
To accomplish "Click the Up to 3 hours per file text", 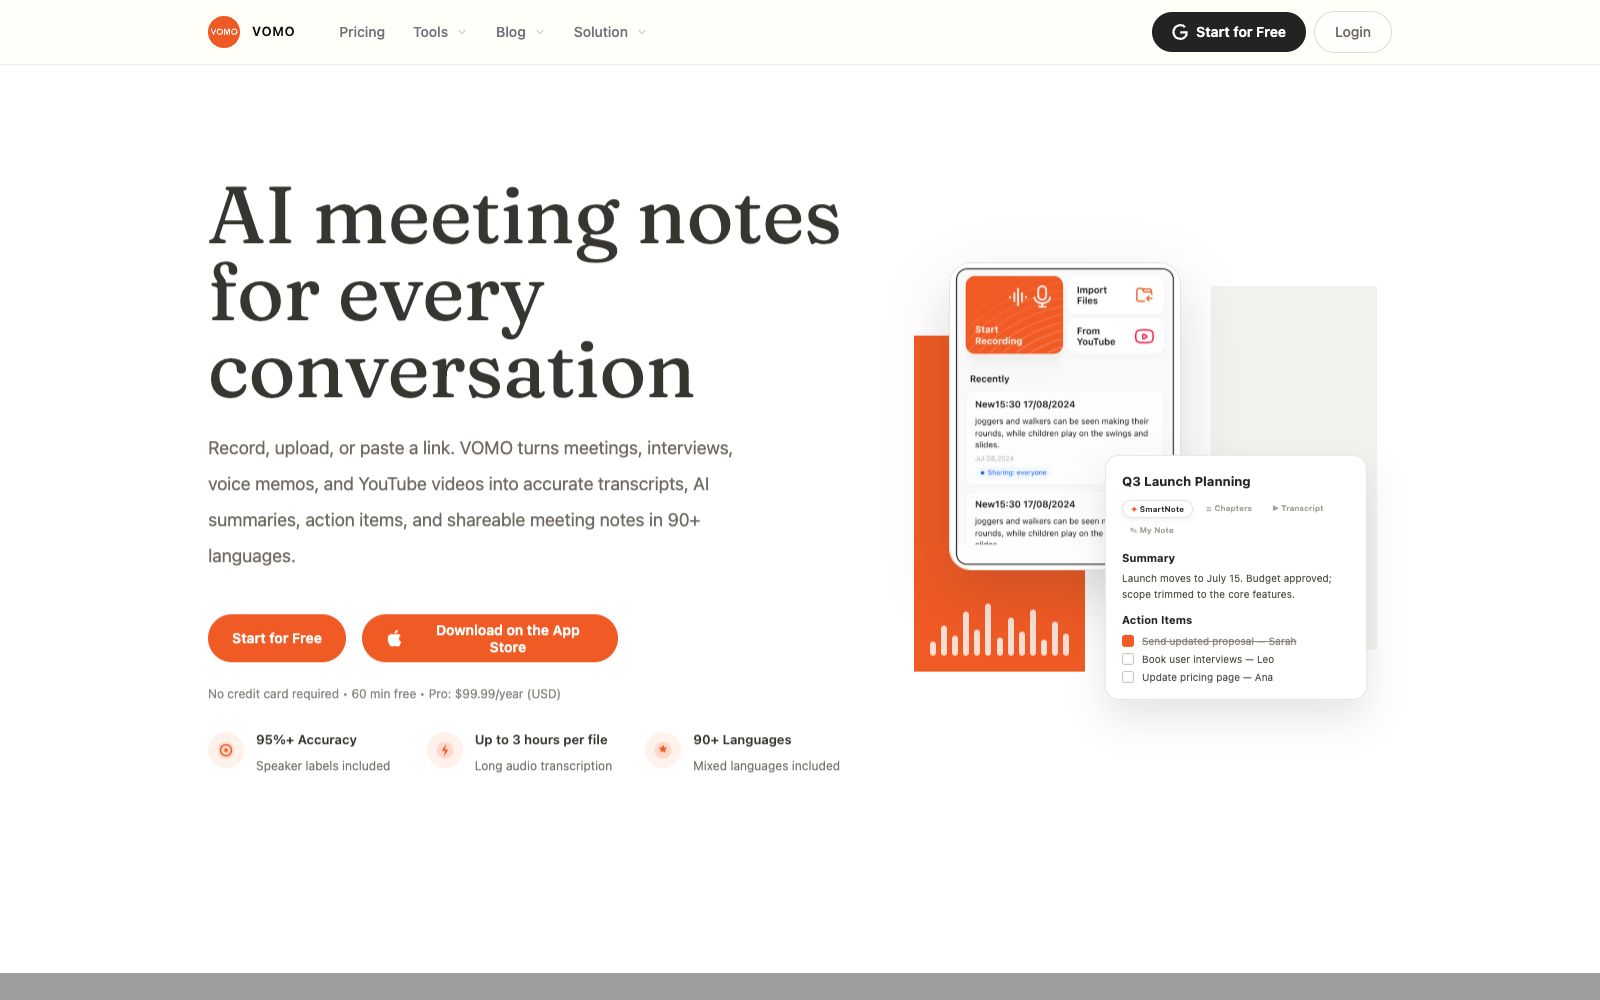I will point(541,740).
